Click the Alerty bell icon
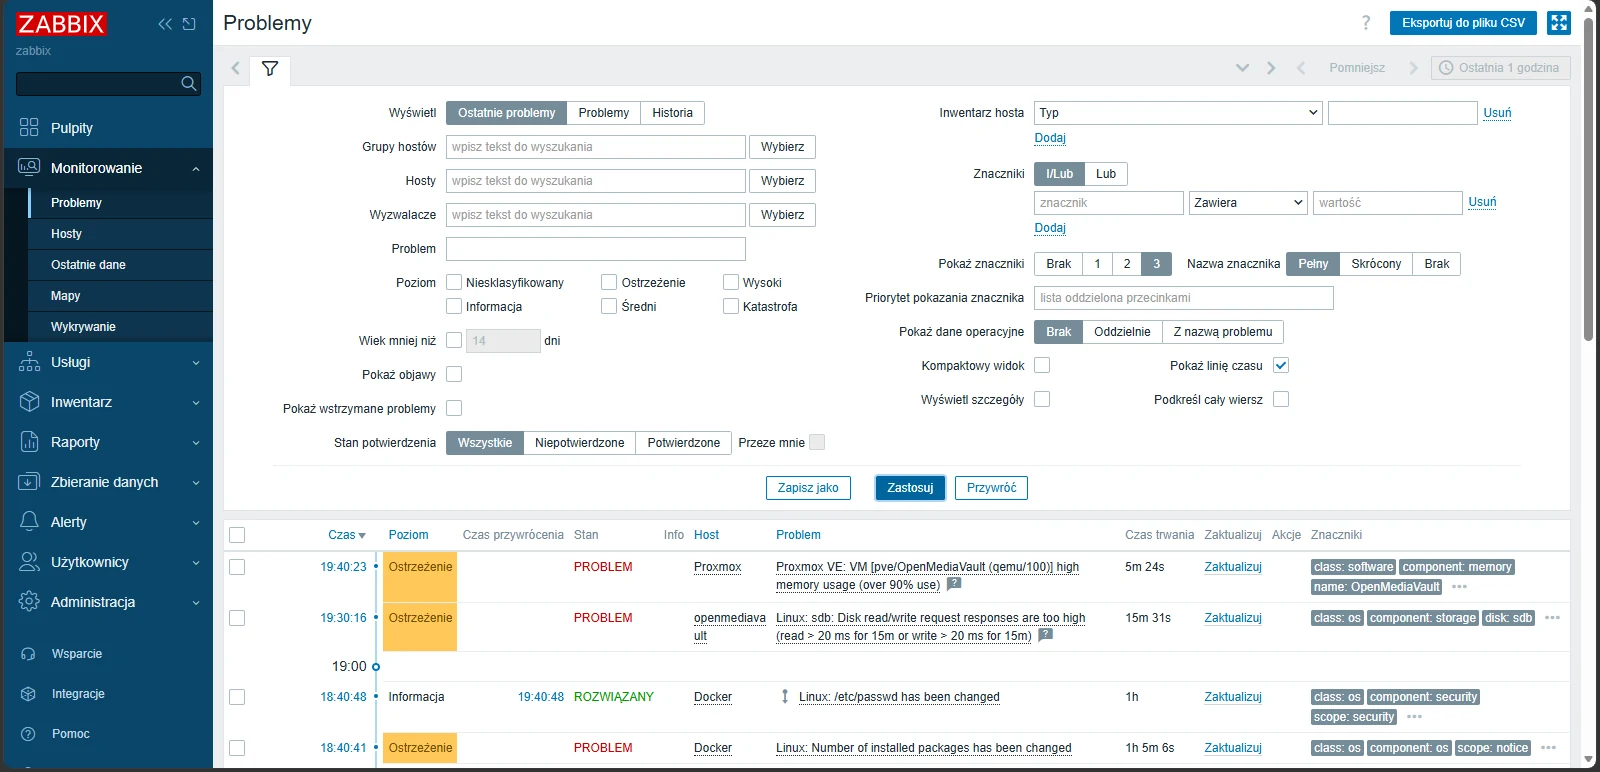 [29, 522]
